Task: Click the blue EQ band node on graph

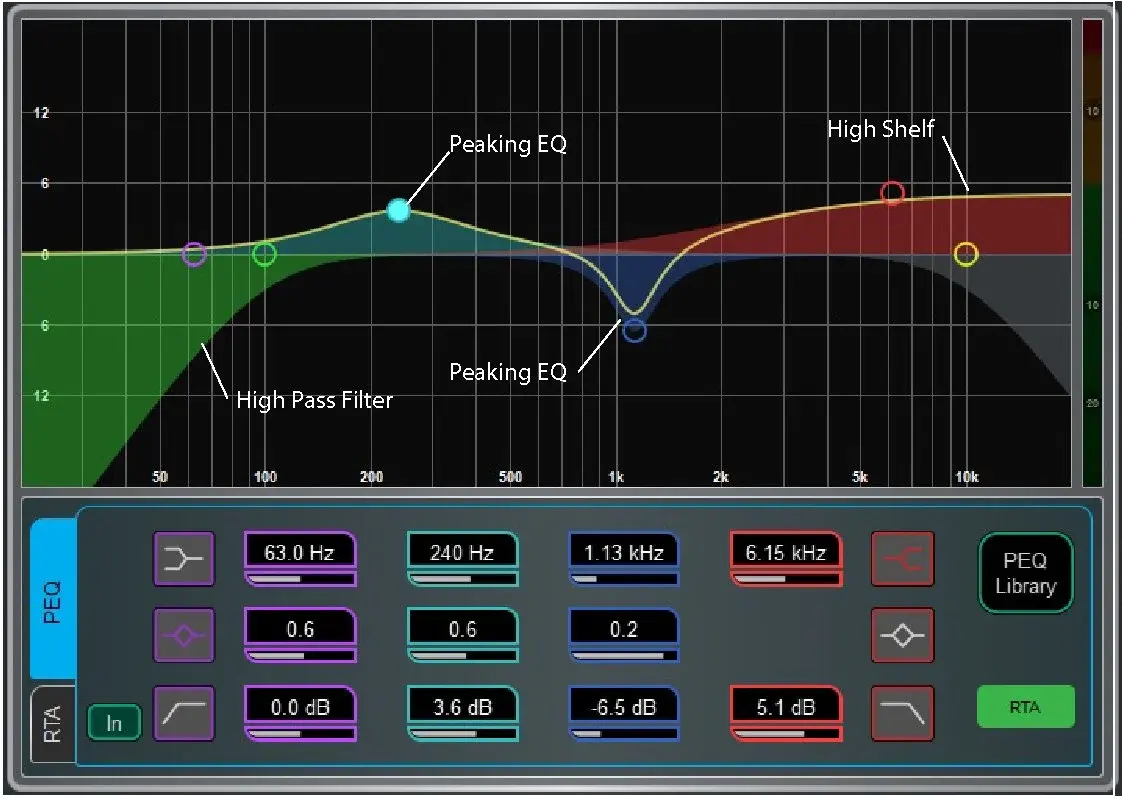Action: coord(634,330)
